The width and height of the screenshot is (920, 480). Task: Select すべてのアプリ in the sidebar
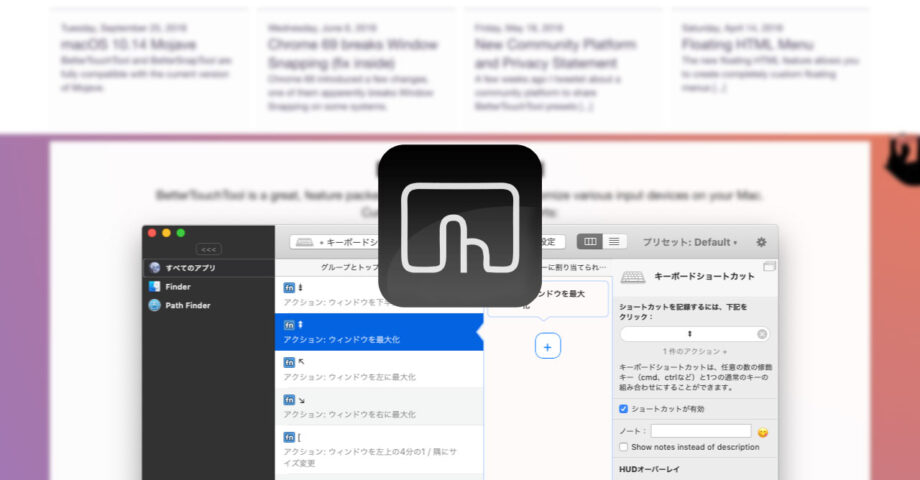(x=189, y=268)
